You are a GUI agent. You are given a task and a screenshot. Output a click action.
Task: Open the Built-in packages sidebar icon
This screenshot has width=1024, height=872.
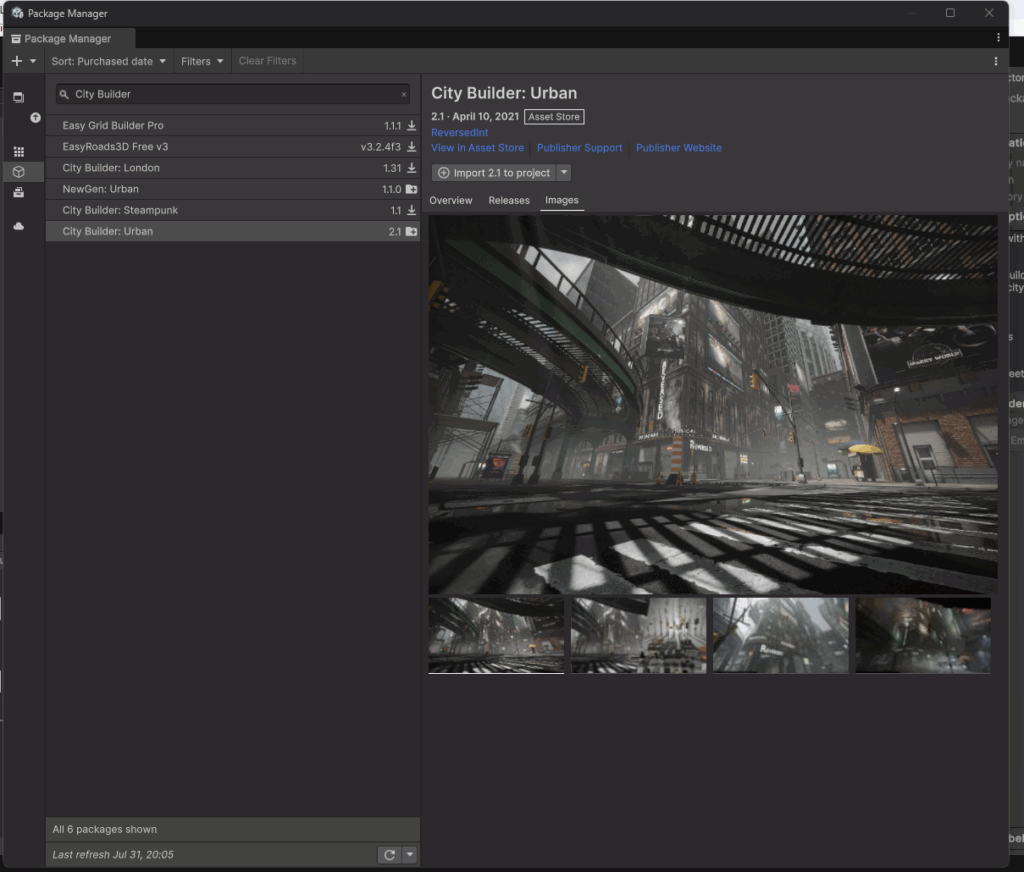pos(18,193)
